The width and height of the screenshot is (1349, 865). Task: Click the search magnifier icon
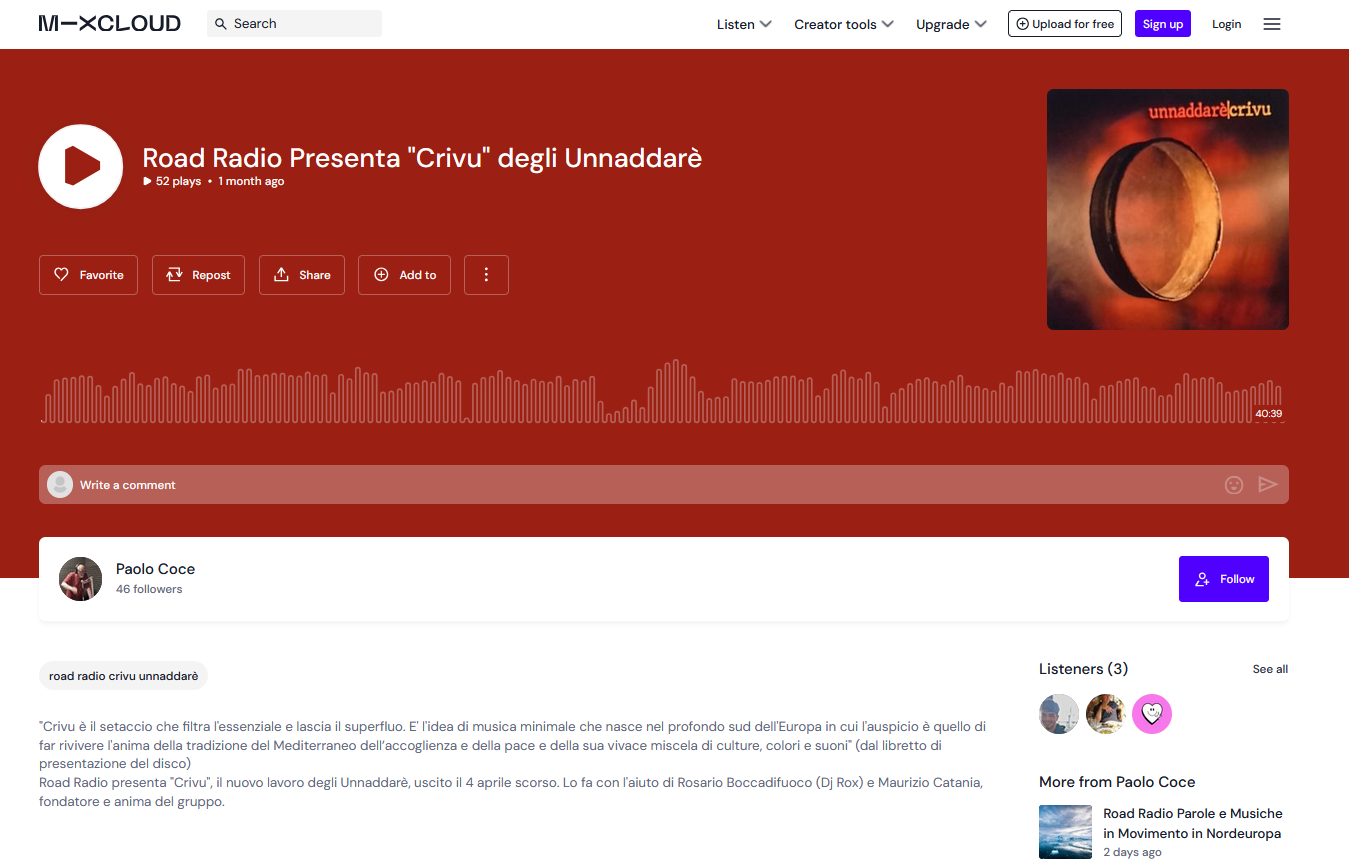(221, 24)
